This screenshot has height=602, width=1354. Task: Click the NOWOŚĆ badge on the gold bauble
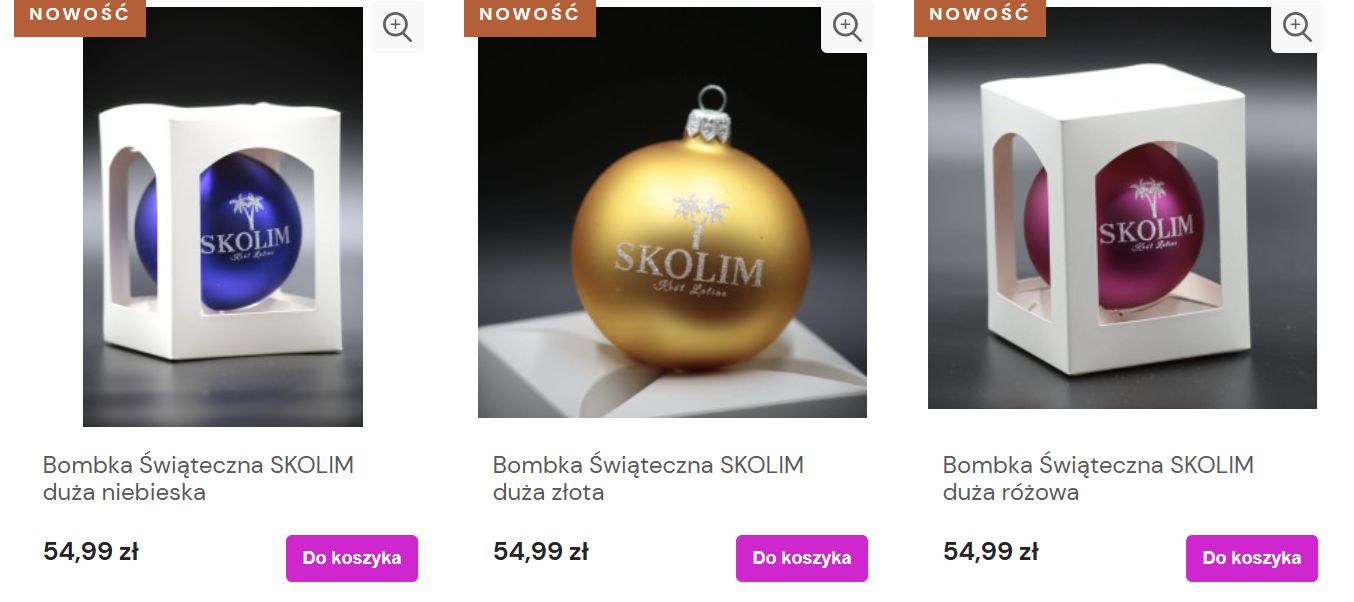(x=530, y=16)
